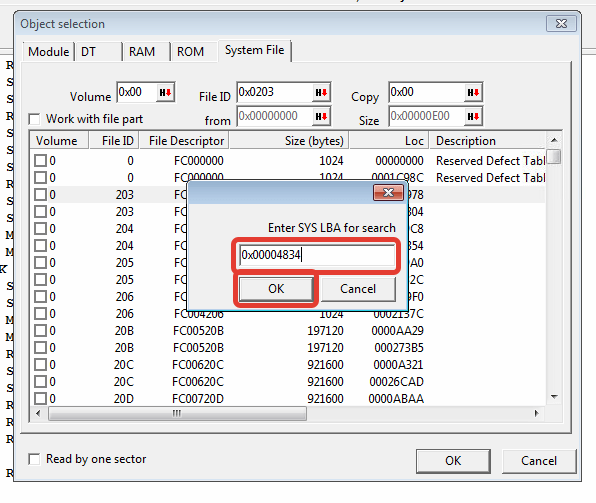Image resolution: width=596 pixels, height=503 pixels.
Task: Click the hex toggle icon beside Size field
Action: (x=473, y=116)
